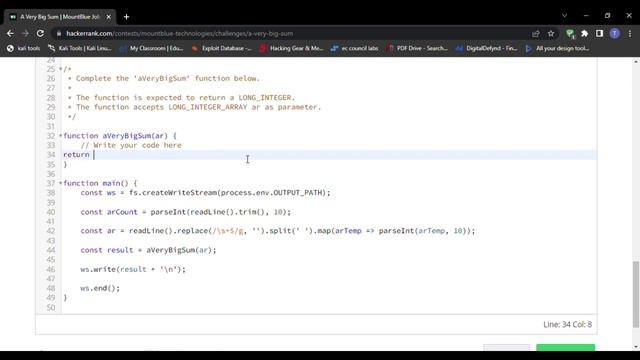
Task: Click the Line: 34 Col: 8 status text
Action: click(x=567, y=324)
